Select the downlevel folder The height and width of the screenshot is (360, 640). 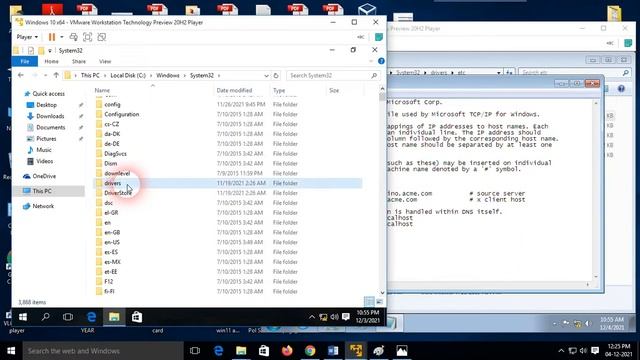(x=117, y=173)
